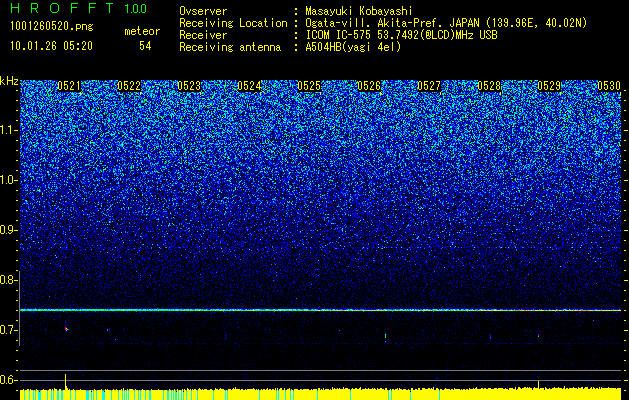Click the 0523 time marker
Screen dimensions: 629x400
point(189,86)
